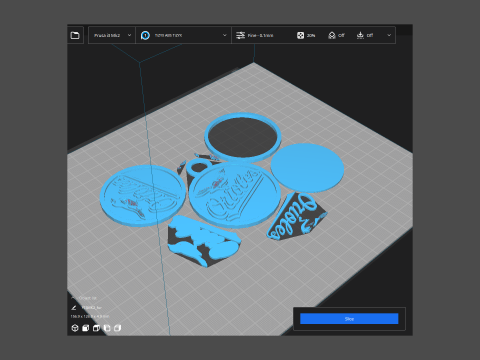
Task: Switch to top view cube icon
Action: (x=96, y=328)
